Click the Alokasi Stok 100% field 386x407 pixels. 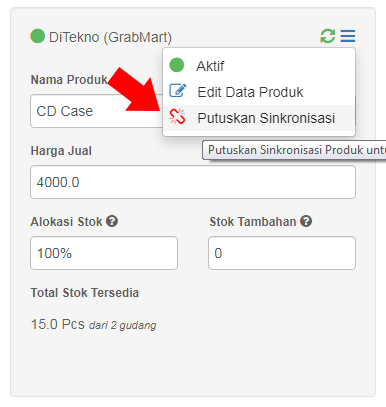[x=104, y=253]
